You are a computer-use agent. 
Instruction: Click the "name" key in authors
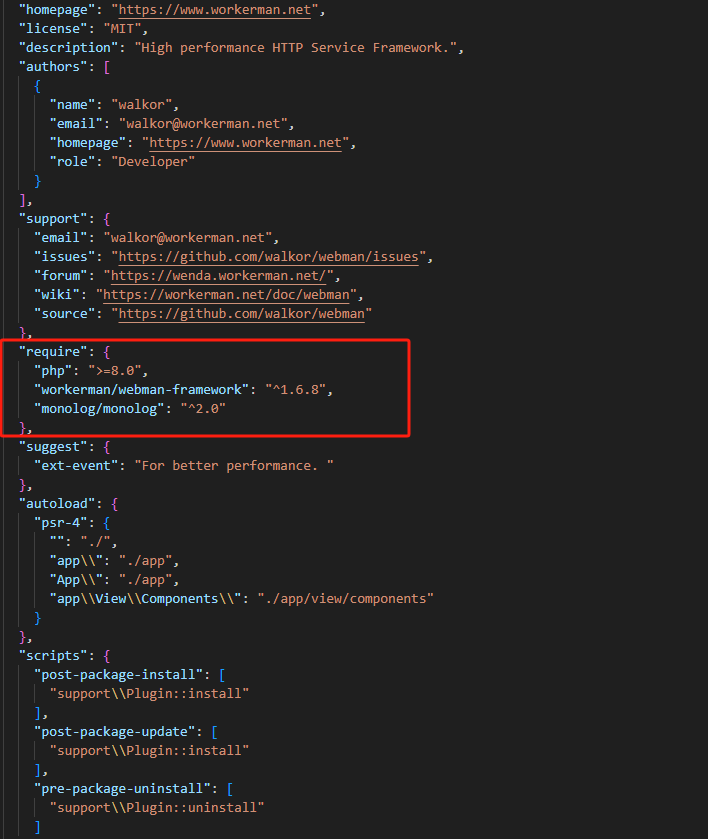tap(72, 104)
